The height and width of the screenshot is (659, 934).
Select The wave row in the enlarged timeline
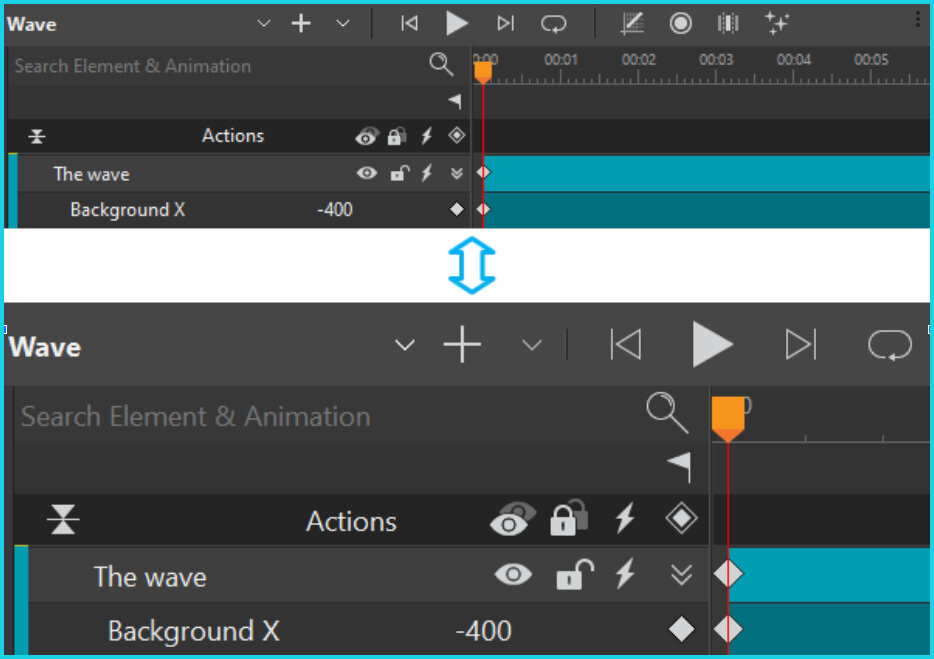tap(368, 575)
